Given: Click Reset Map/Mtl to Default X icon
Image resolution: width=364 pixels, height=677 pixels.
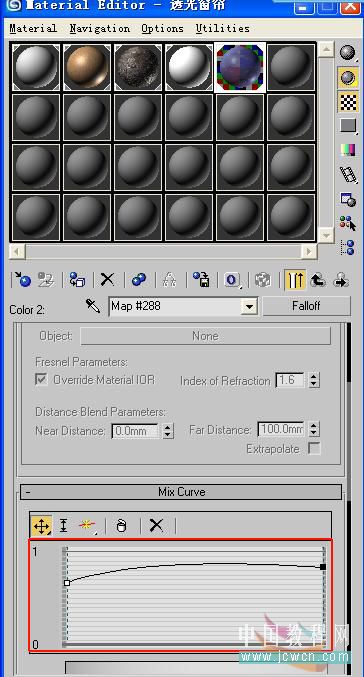Looking at the screenshot, I should [108, 280].
